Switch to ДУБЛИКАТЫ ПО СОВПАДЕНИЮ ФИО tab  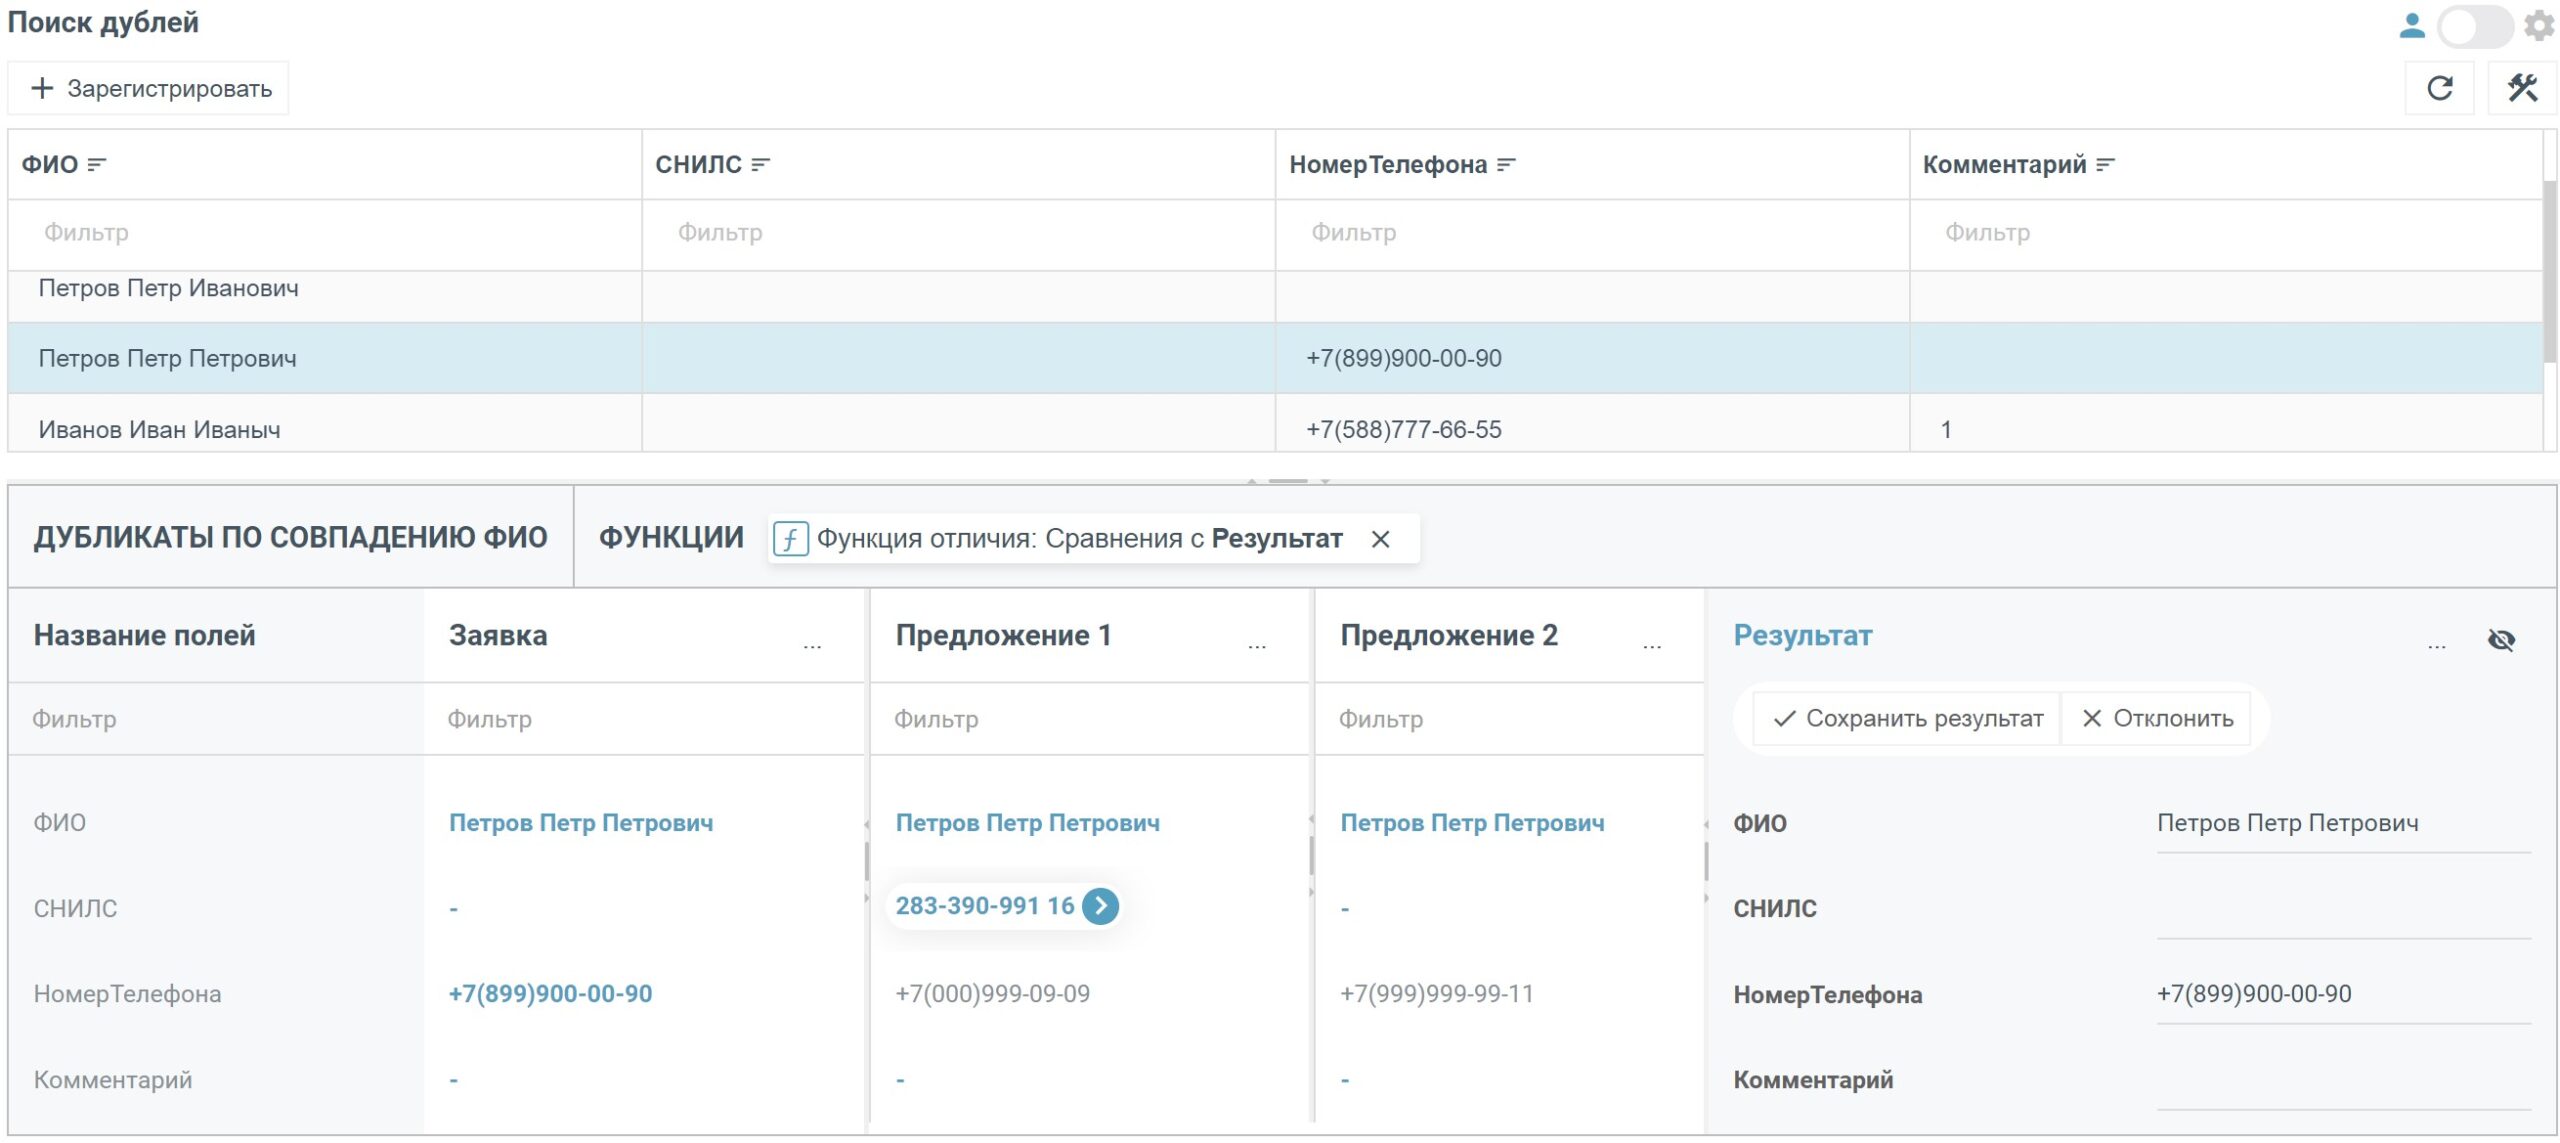coord(291,538)
